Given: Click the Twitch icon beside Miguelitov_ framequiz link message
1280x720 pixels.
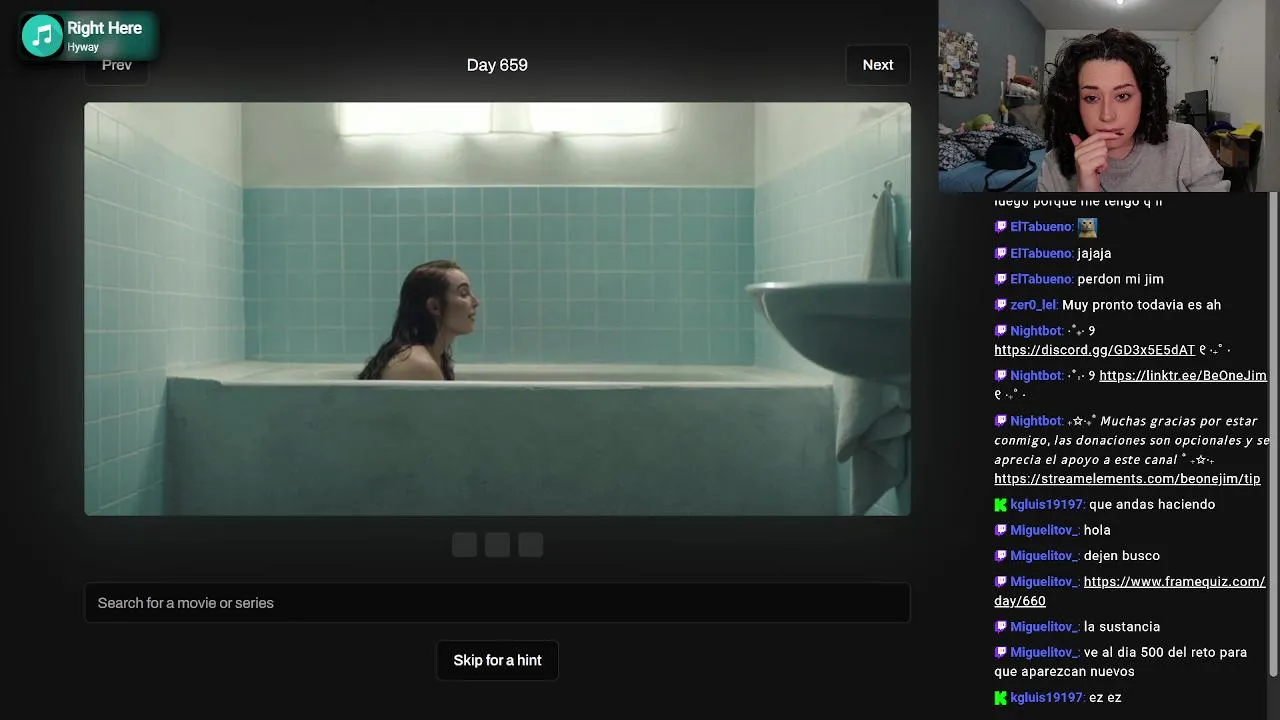Looking at the screenshot, I should coord(1000,582).
